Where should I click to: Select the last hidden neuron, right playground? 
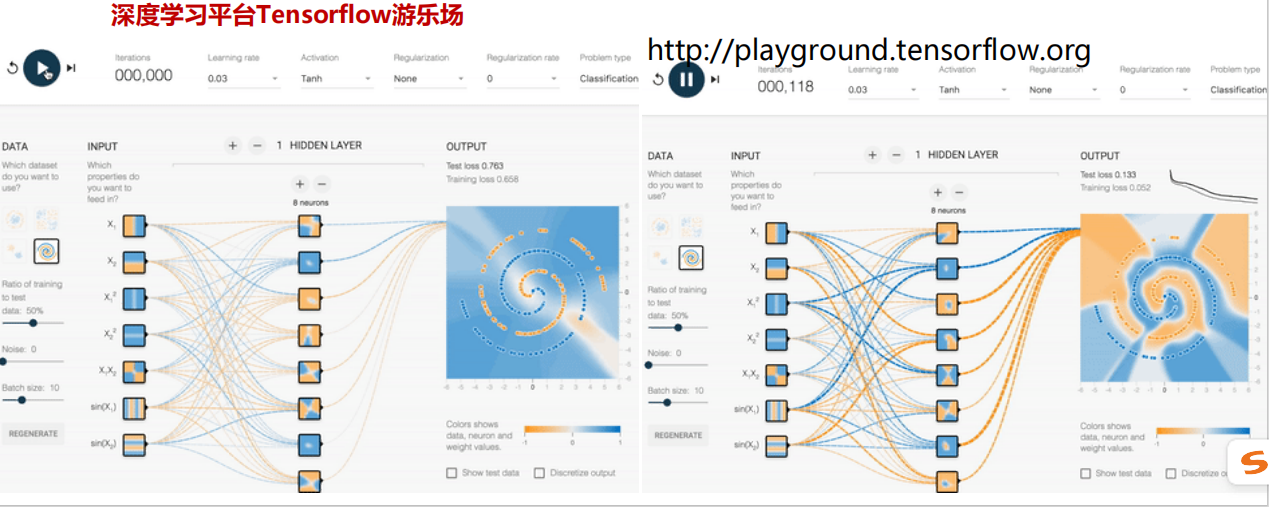point(948,482)
